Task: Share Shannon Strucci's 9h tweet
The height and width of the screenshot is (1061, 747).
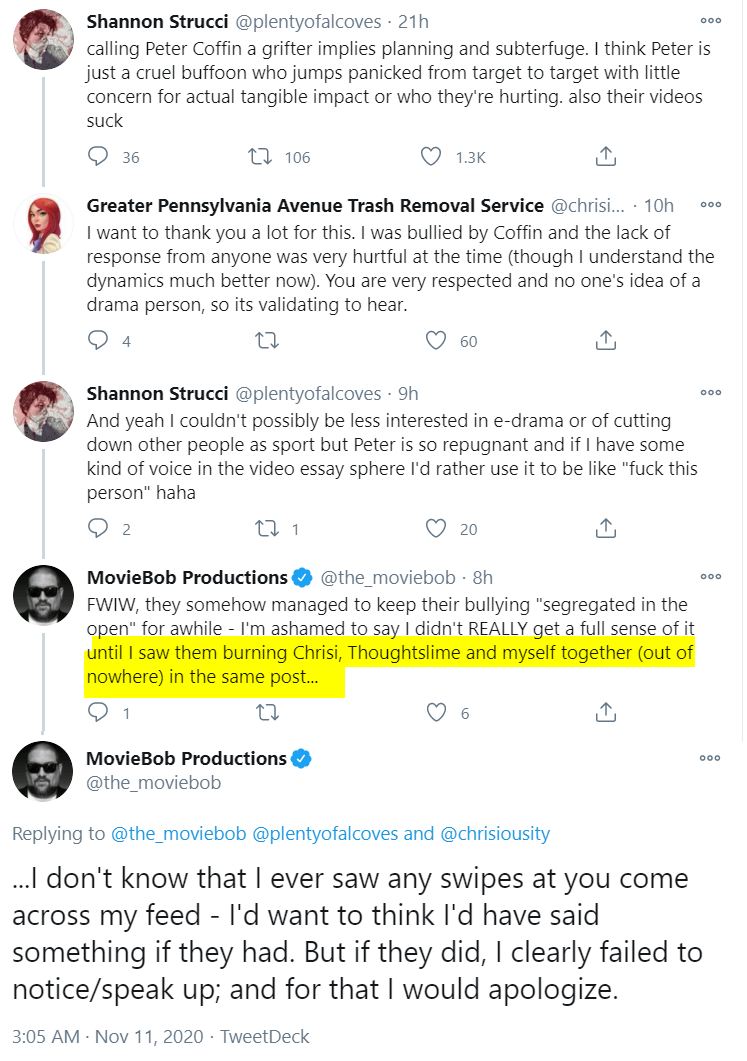Action: (605, 528)
